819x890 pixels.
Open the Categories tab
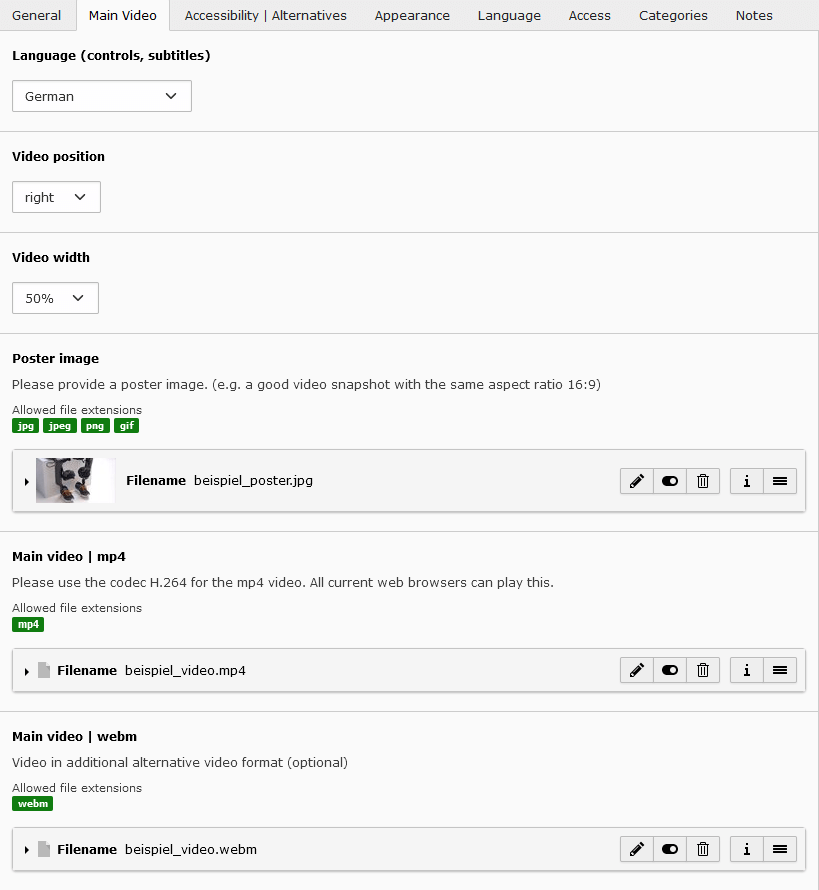673,15
